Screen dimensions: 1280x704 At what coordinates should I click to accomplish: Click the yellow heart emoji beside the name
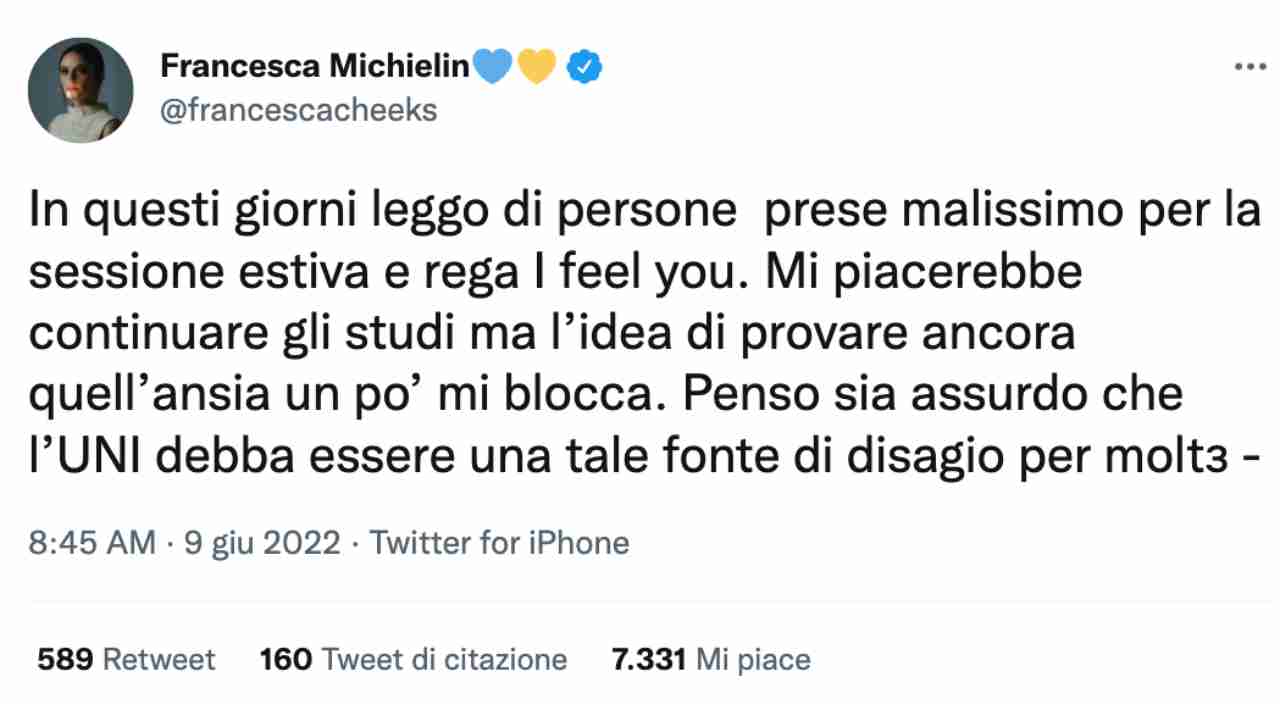(538, 67)
